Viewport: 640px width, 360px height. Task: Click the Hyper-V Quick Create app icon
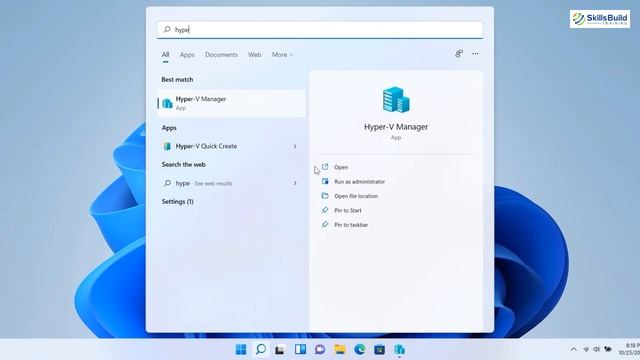coord(167,146)
